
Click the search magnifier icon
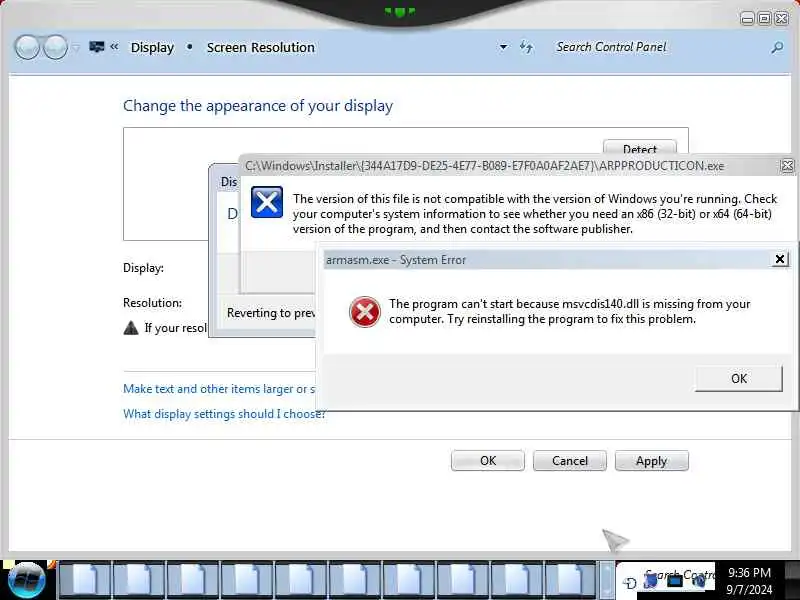coord(777,47)
